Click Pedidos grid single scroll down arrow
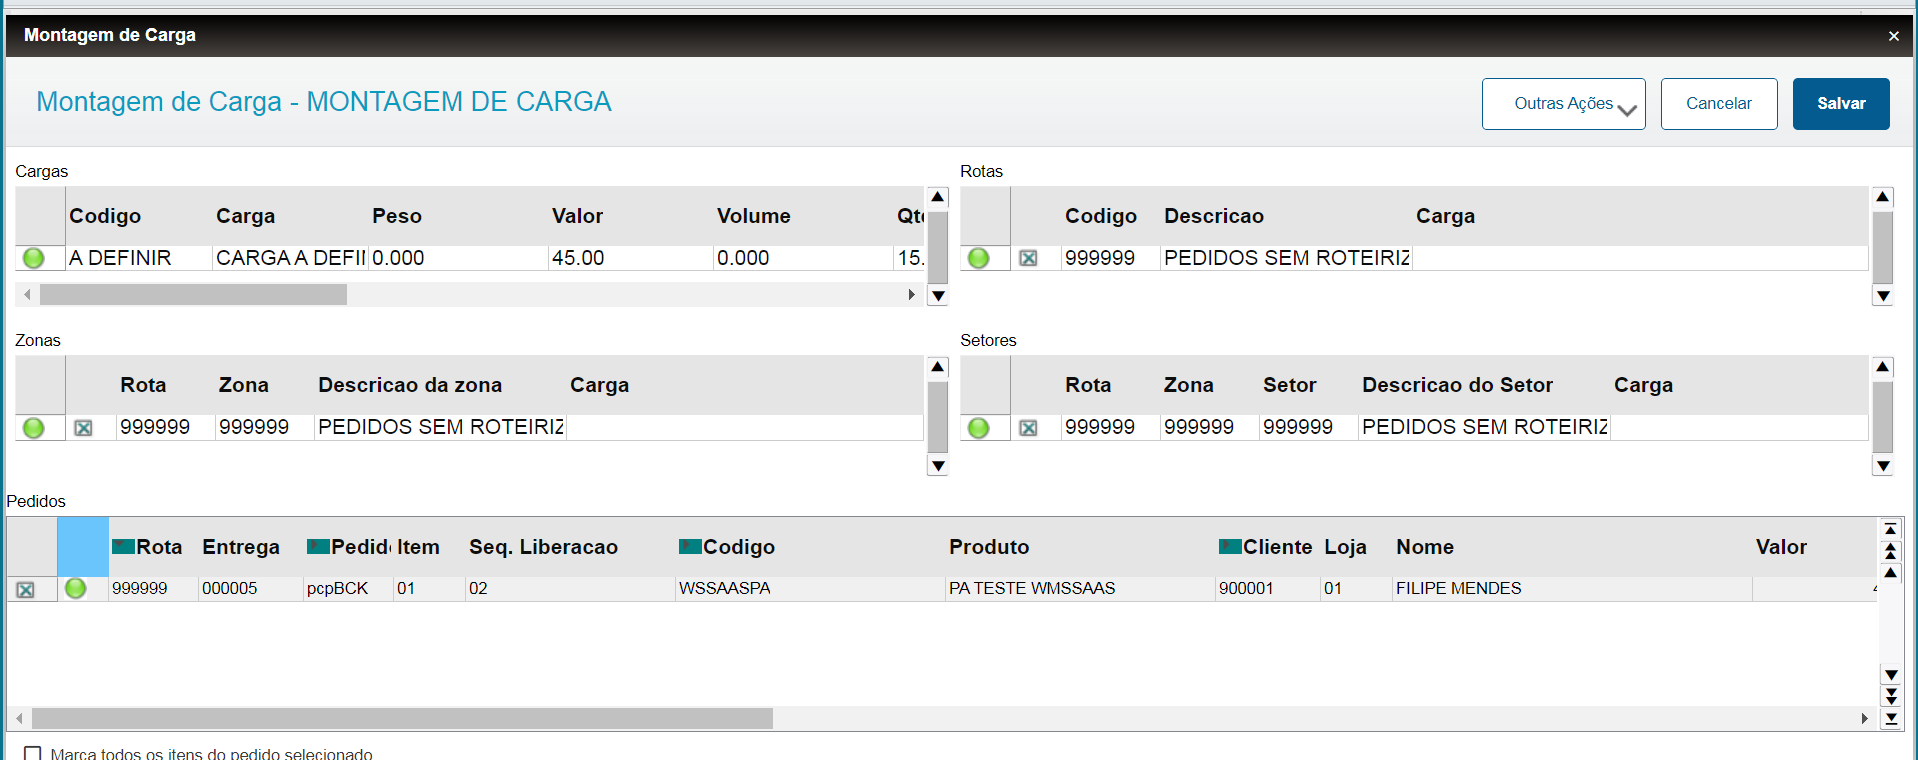 pos(1890,676)
